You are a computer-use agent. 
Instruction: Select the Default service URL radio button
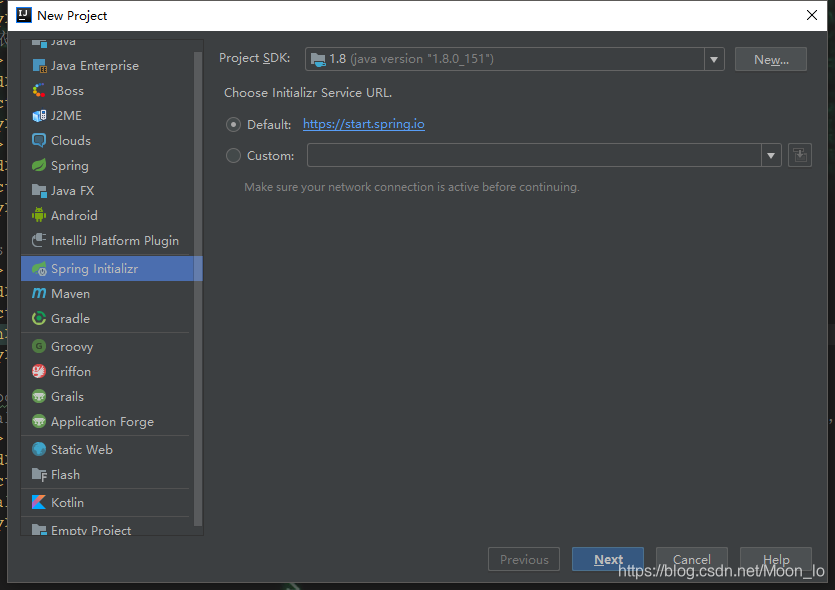[233, 125]
